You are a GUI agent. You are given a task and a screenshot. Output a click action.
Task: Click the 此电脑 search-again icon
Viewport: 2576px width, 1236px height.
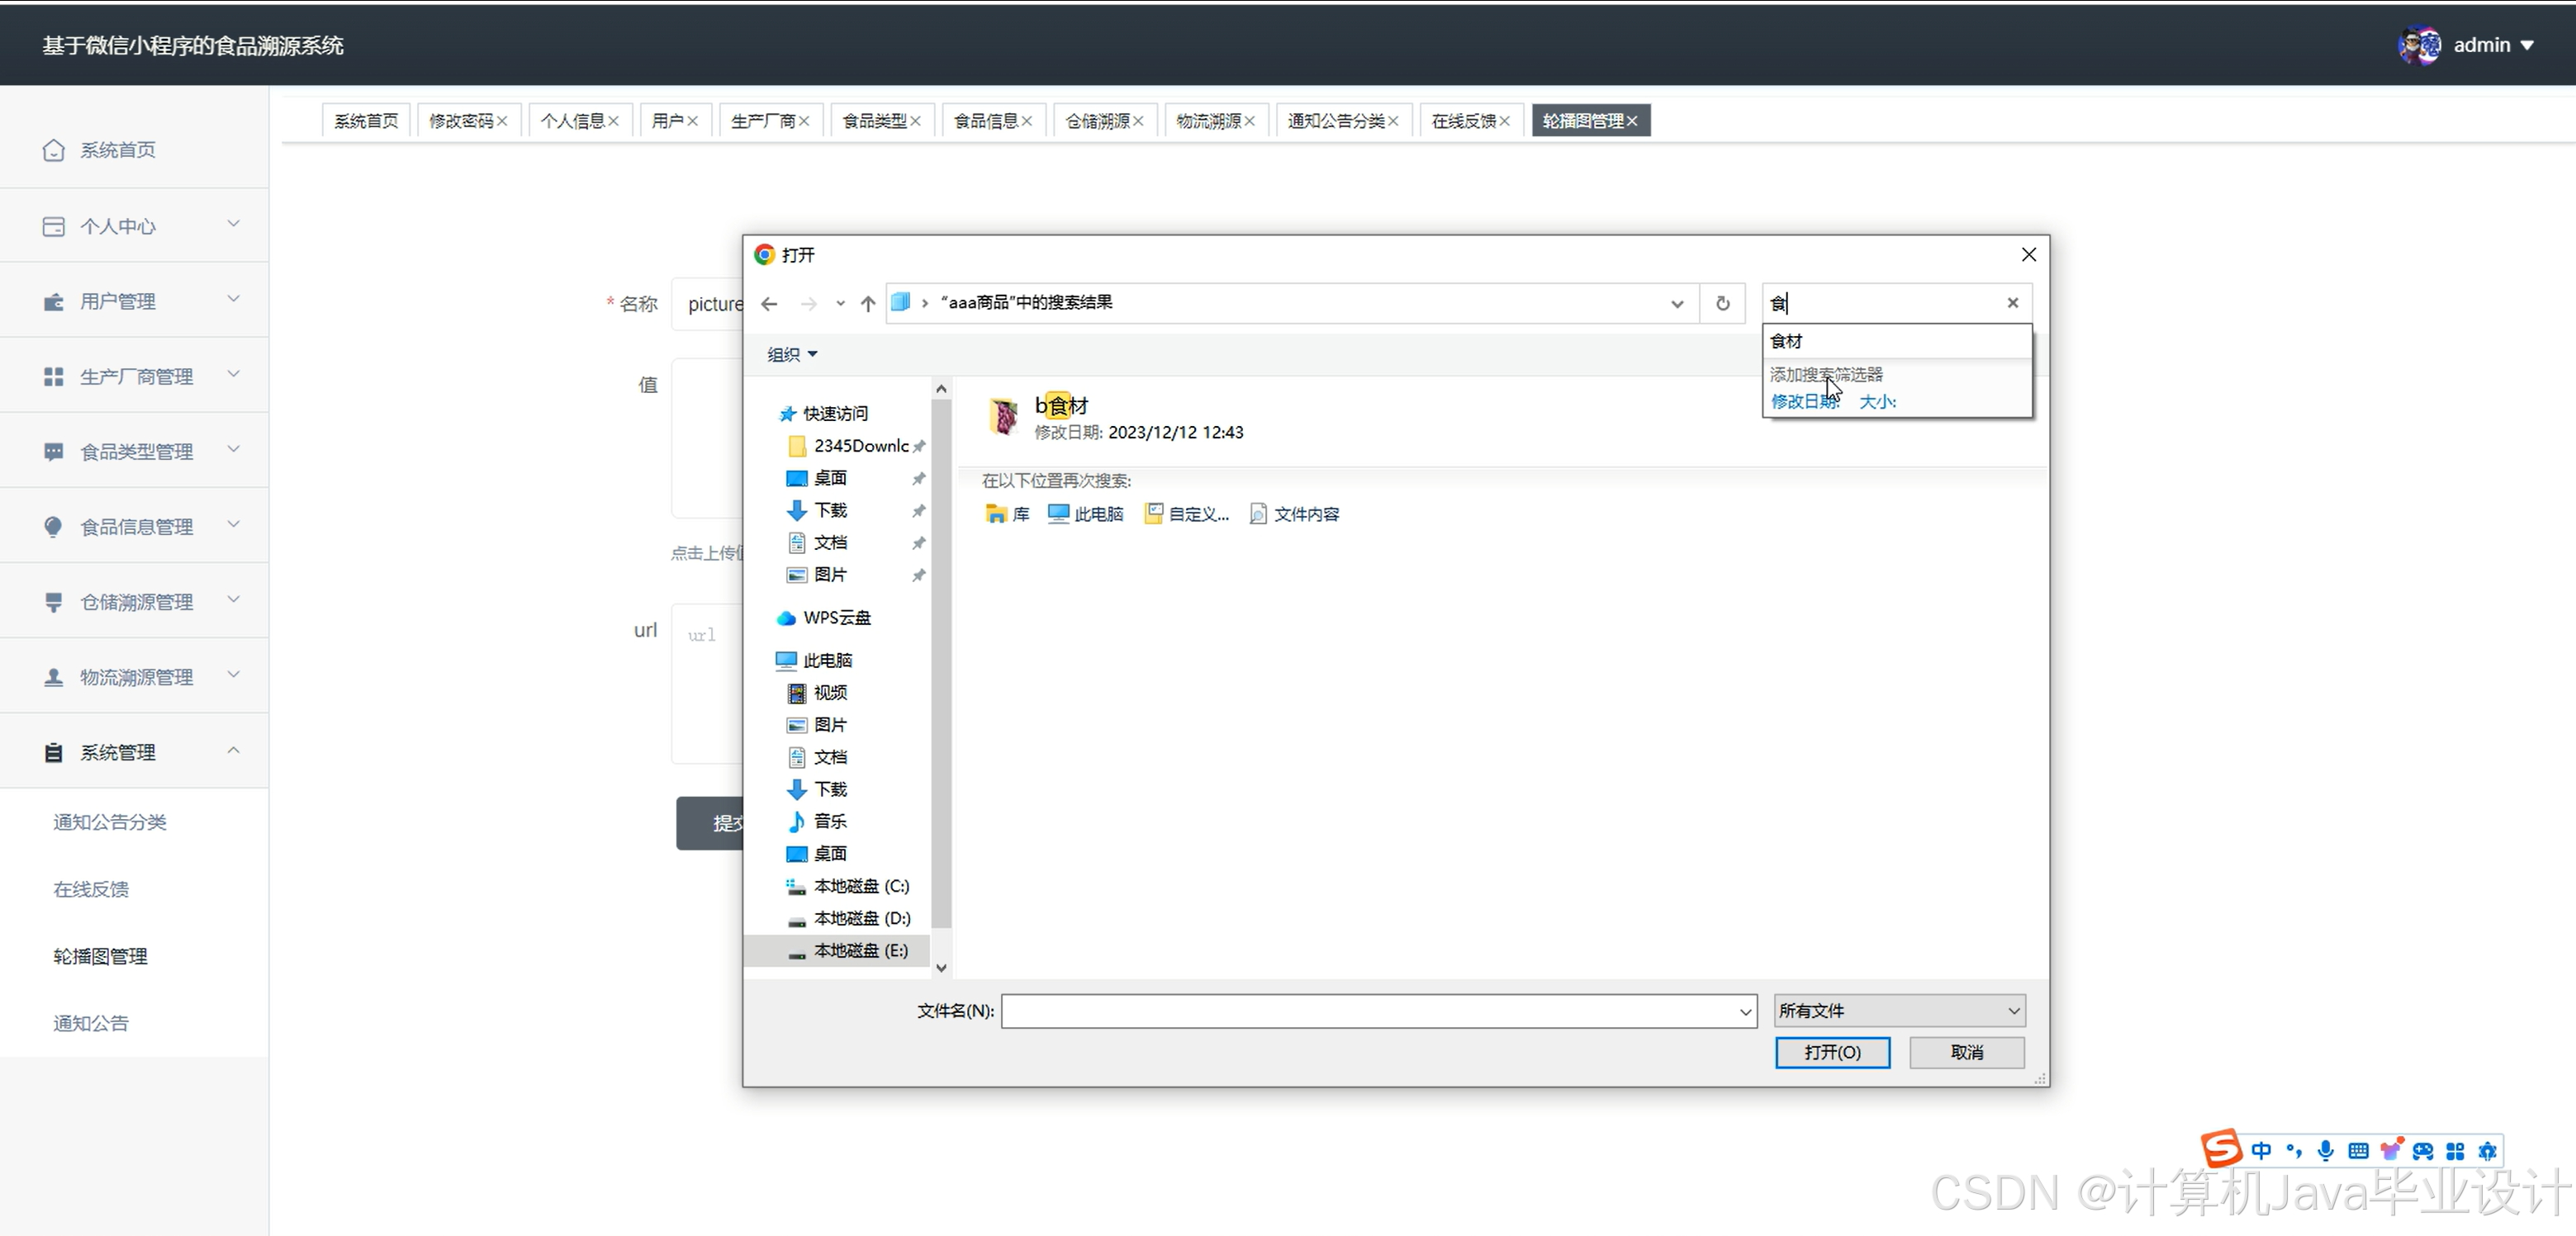point(1058,514)
